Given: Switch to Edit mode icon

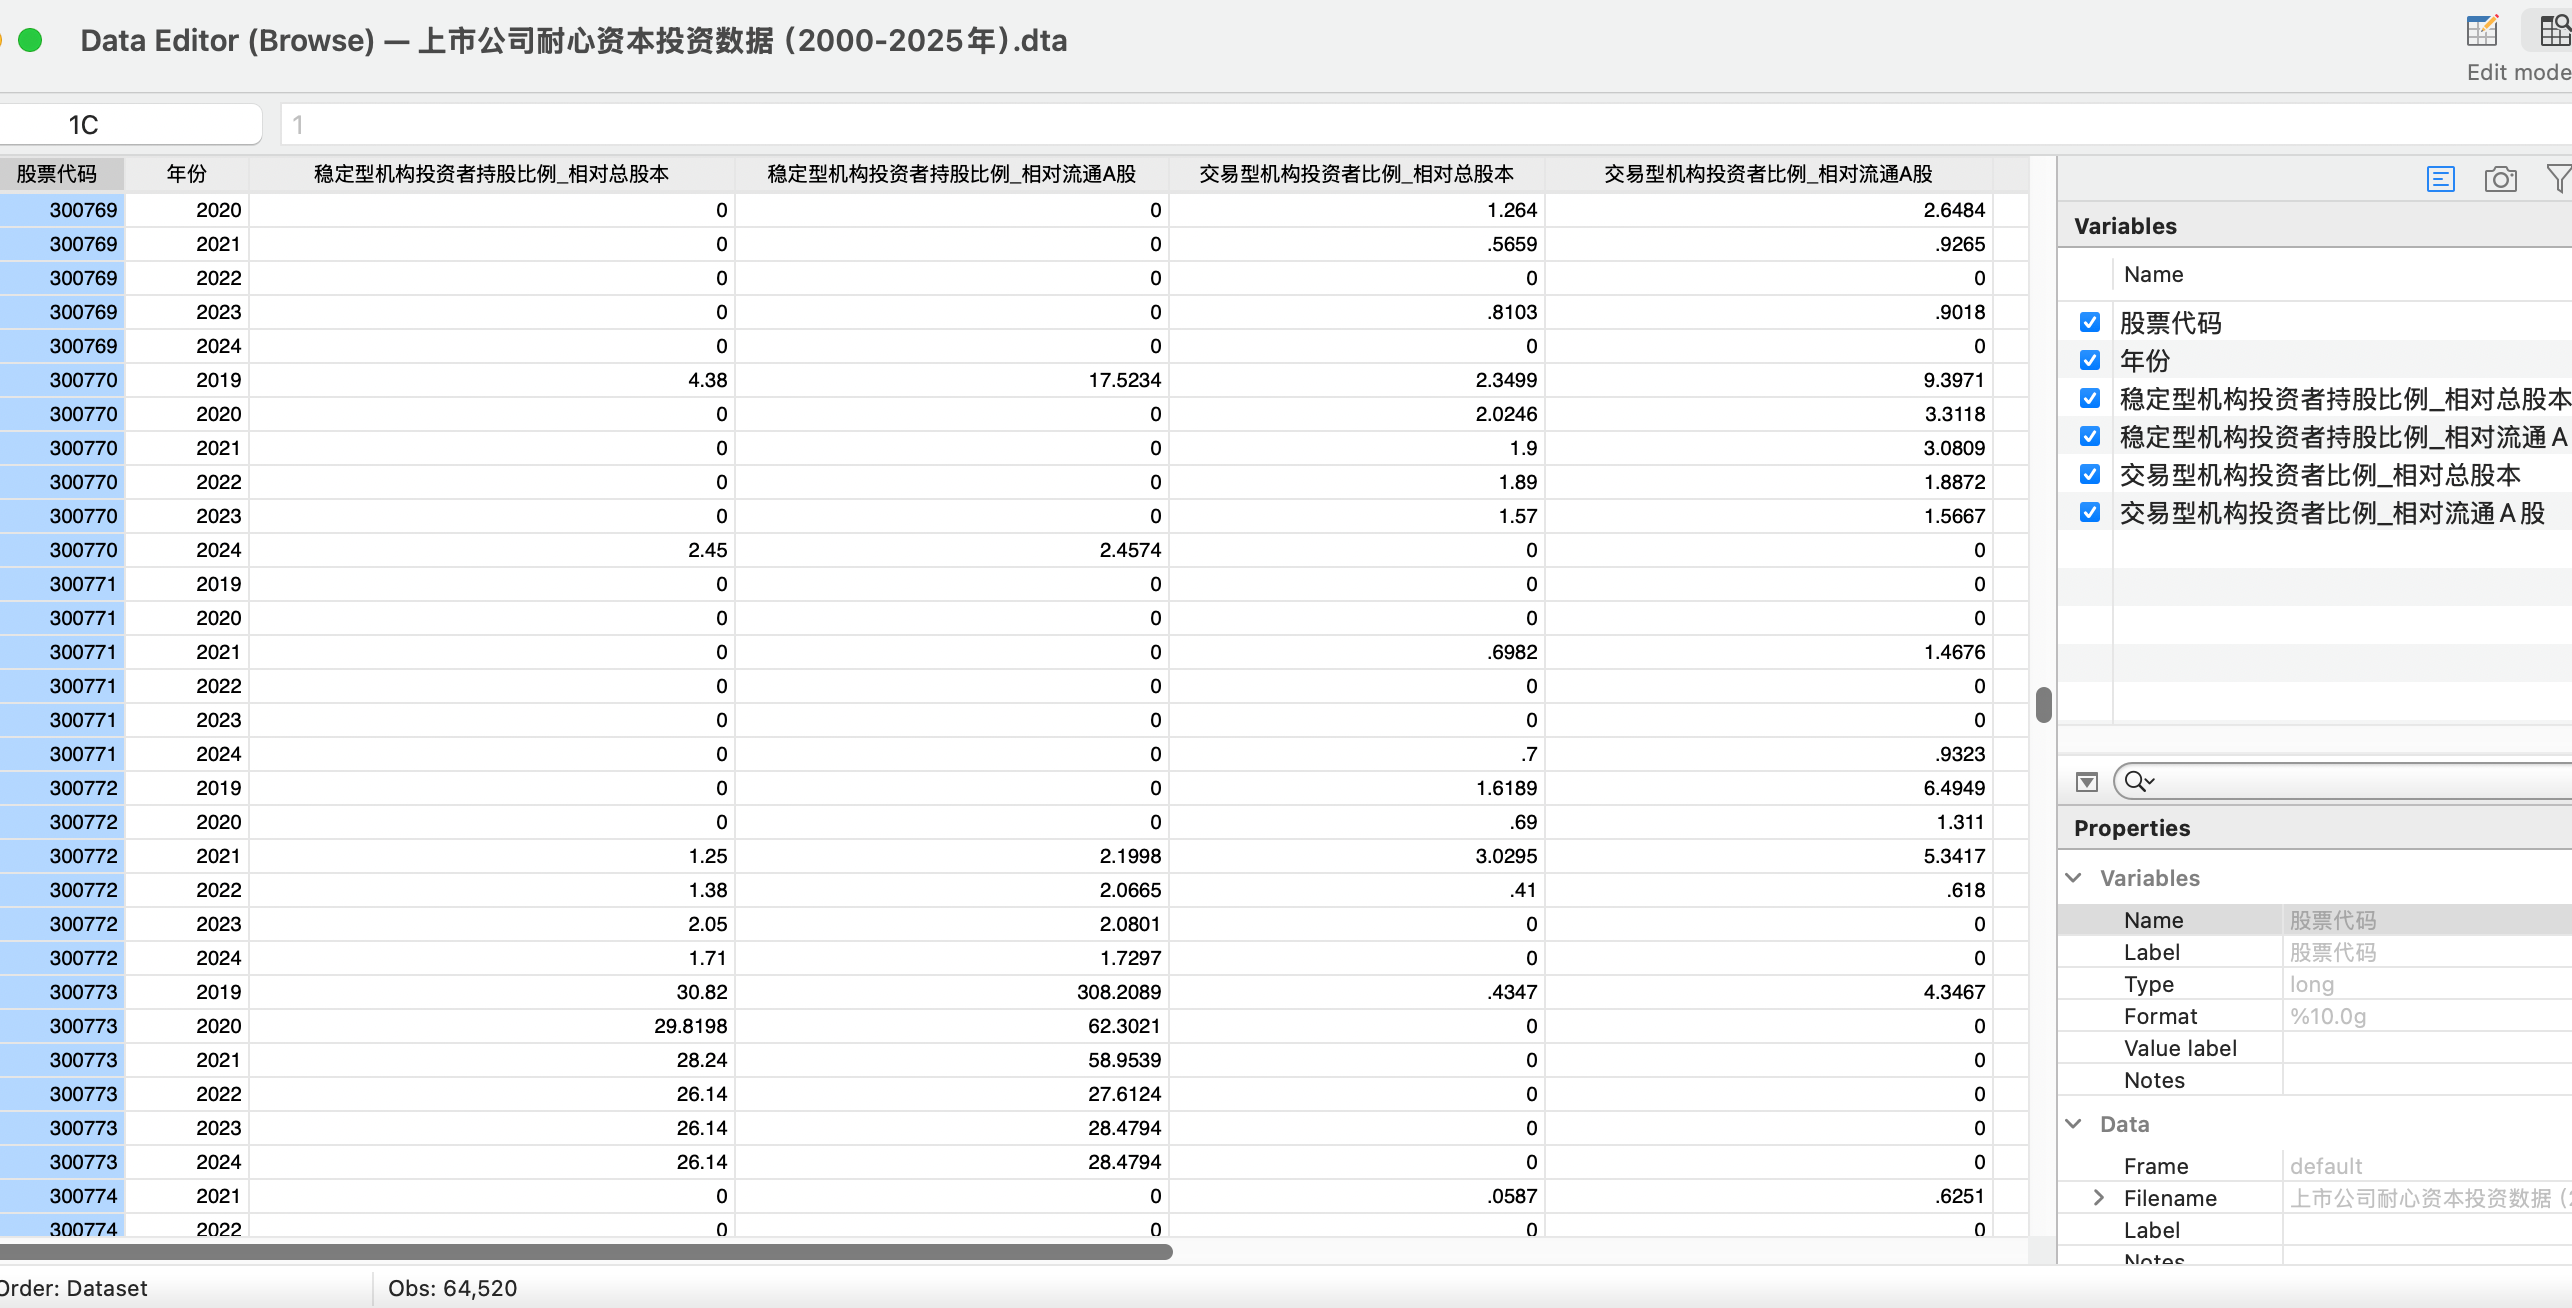Looking at the screenshot, I should tap(2482, 31).
